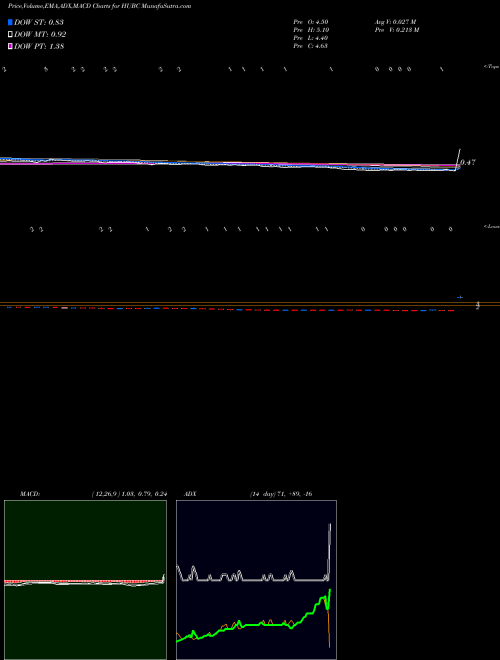The width and height of the screenshot is (500, 660).
Task: Click the 'Pre C: 4.63' value
Action: pos(311,46)
